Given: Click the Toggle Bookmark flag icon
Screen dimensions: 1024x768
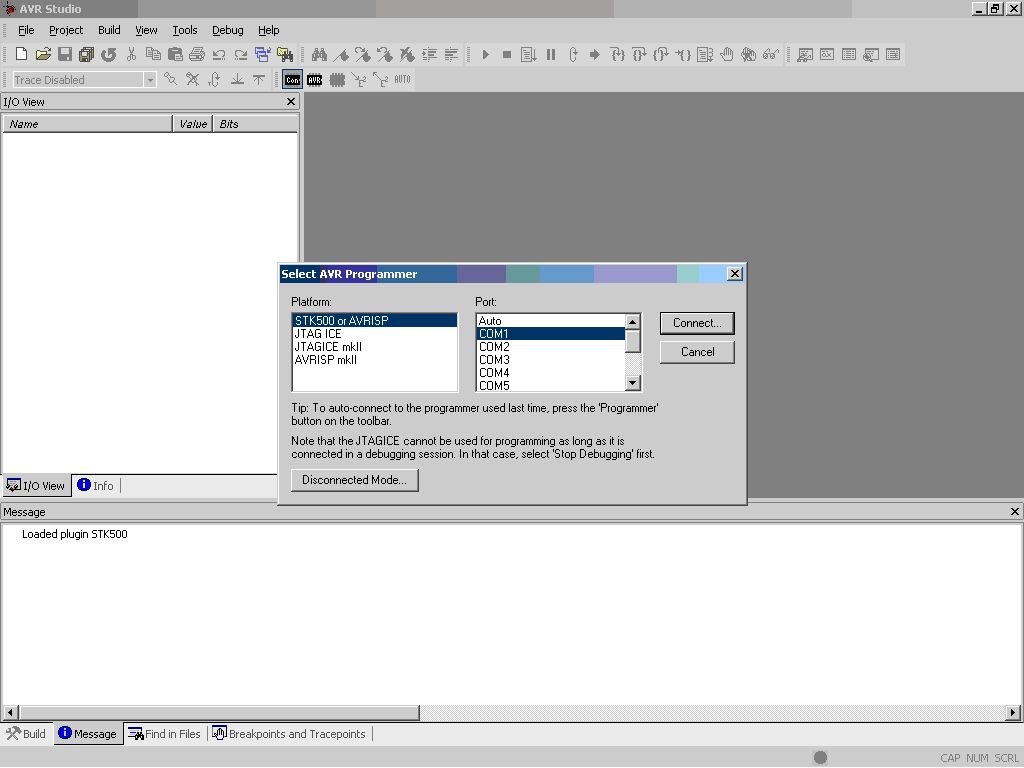Looking at the screenshot, I should pyautogui.click(x=341, y=54).
